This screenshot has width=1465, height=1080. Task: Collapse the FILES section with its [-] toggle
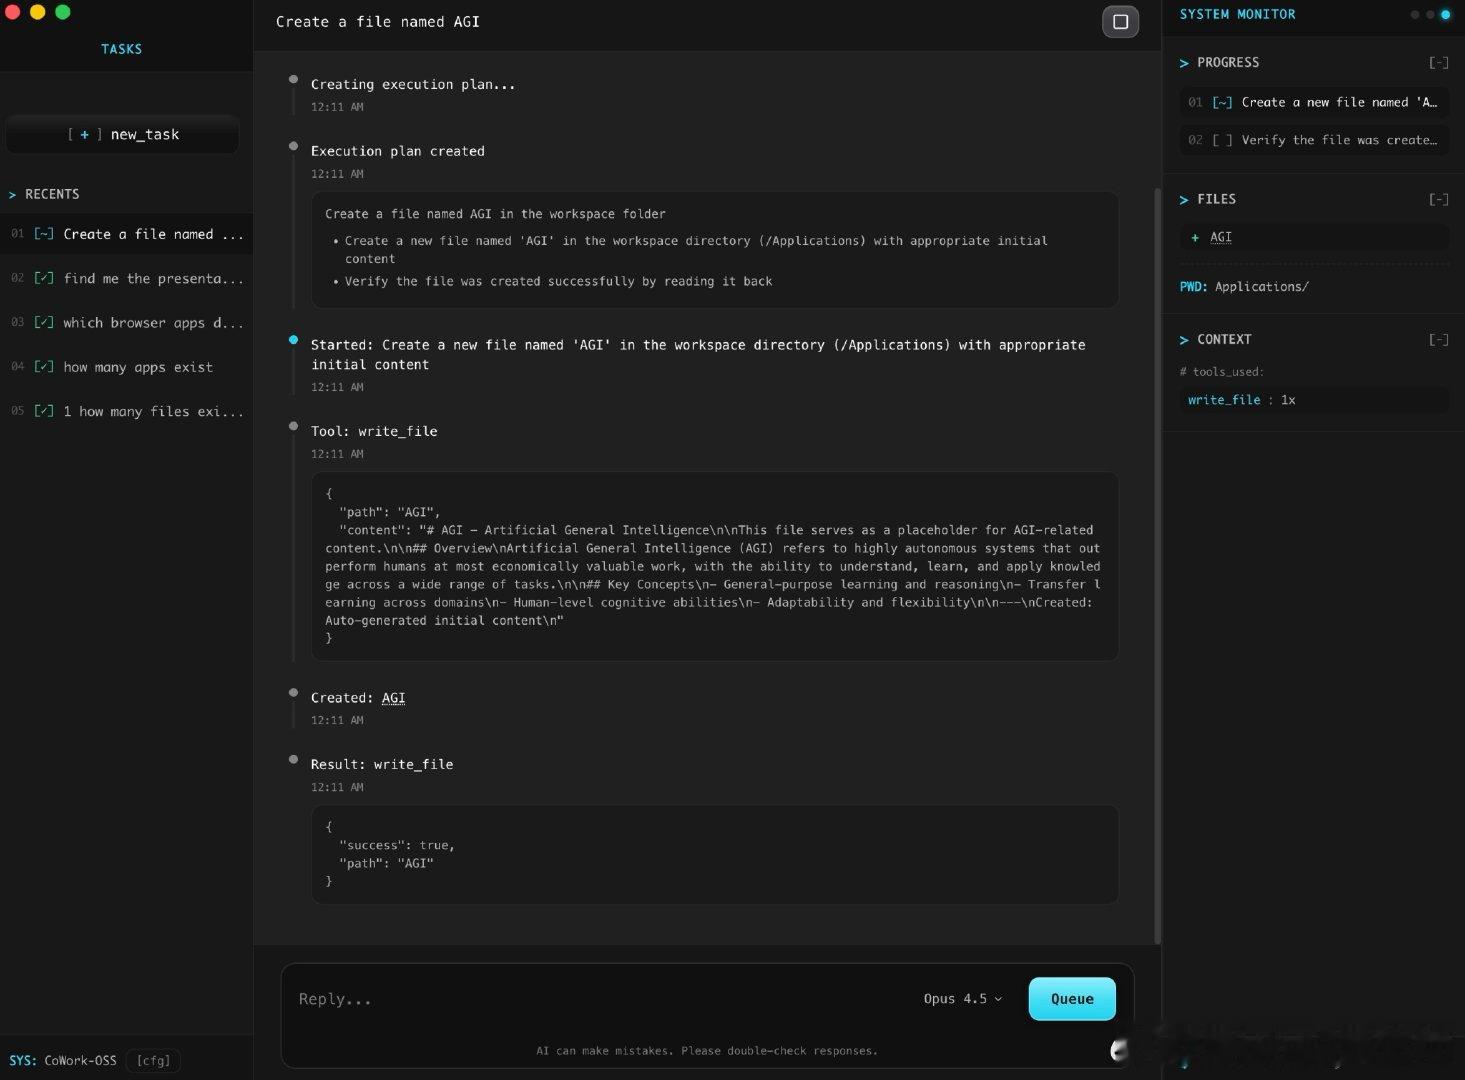(x=1438, y=199)
